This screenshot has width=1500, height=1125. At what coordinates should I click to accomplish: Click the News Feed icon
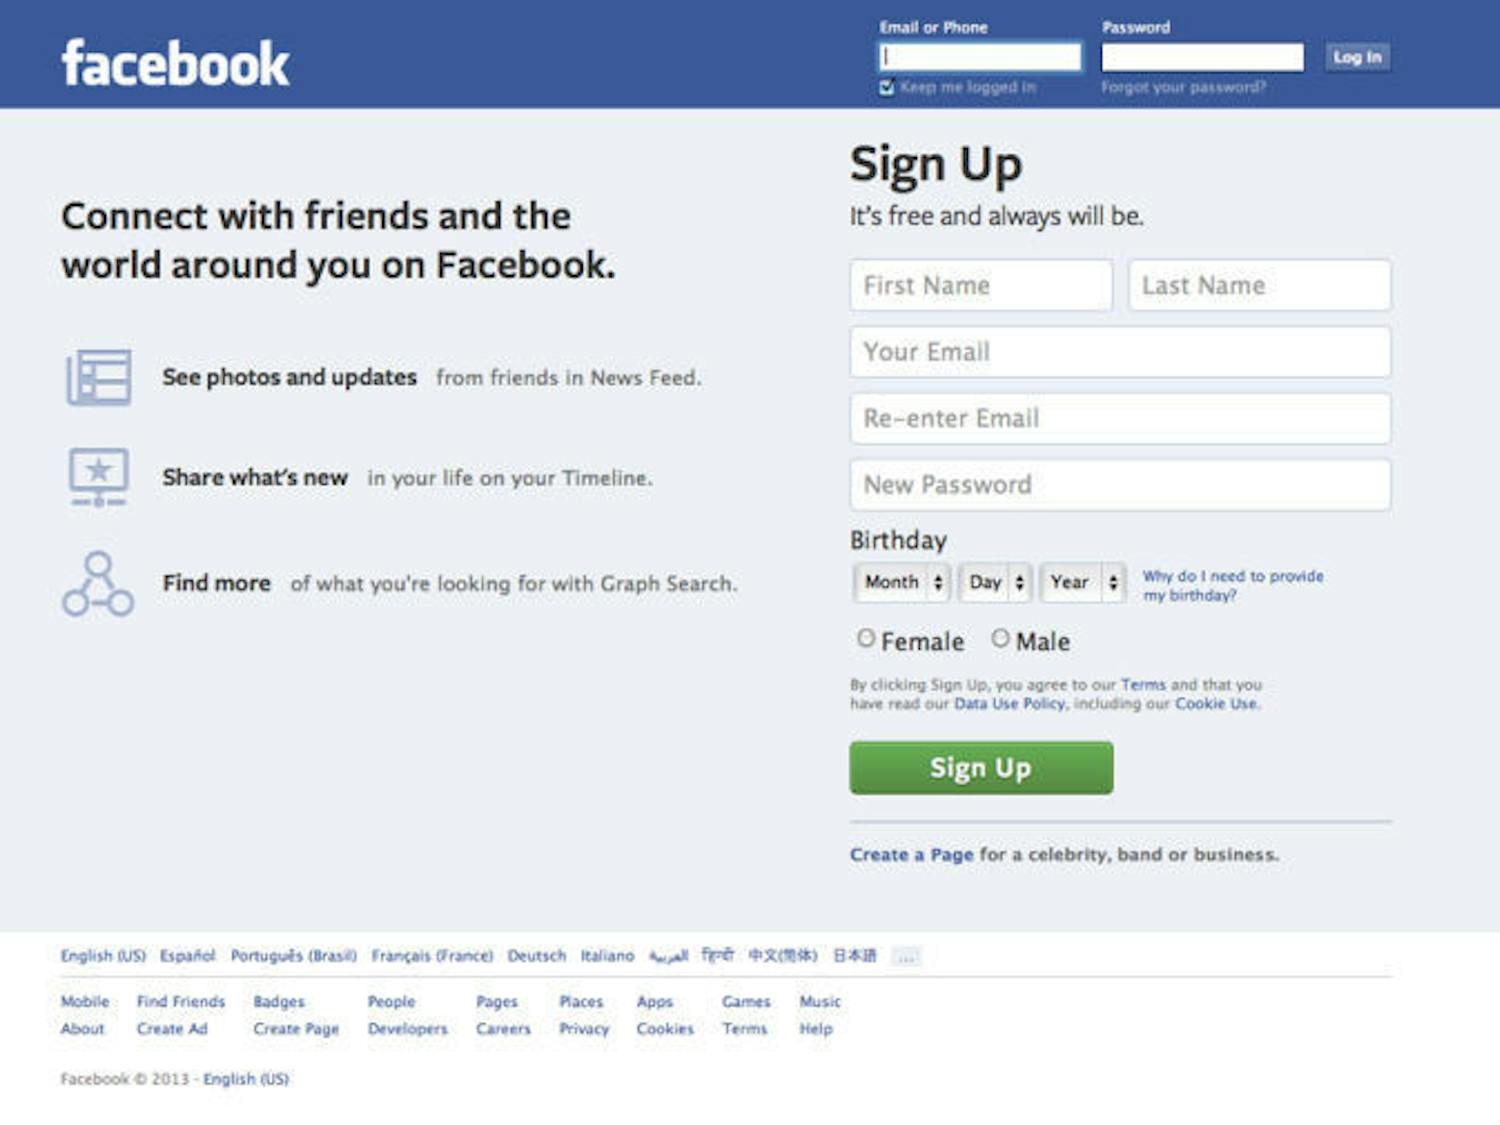pos(98,377)
